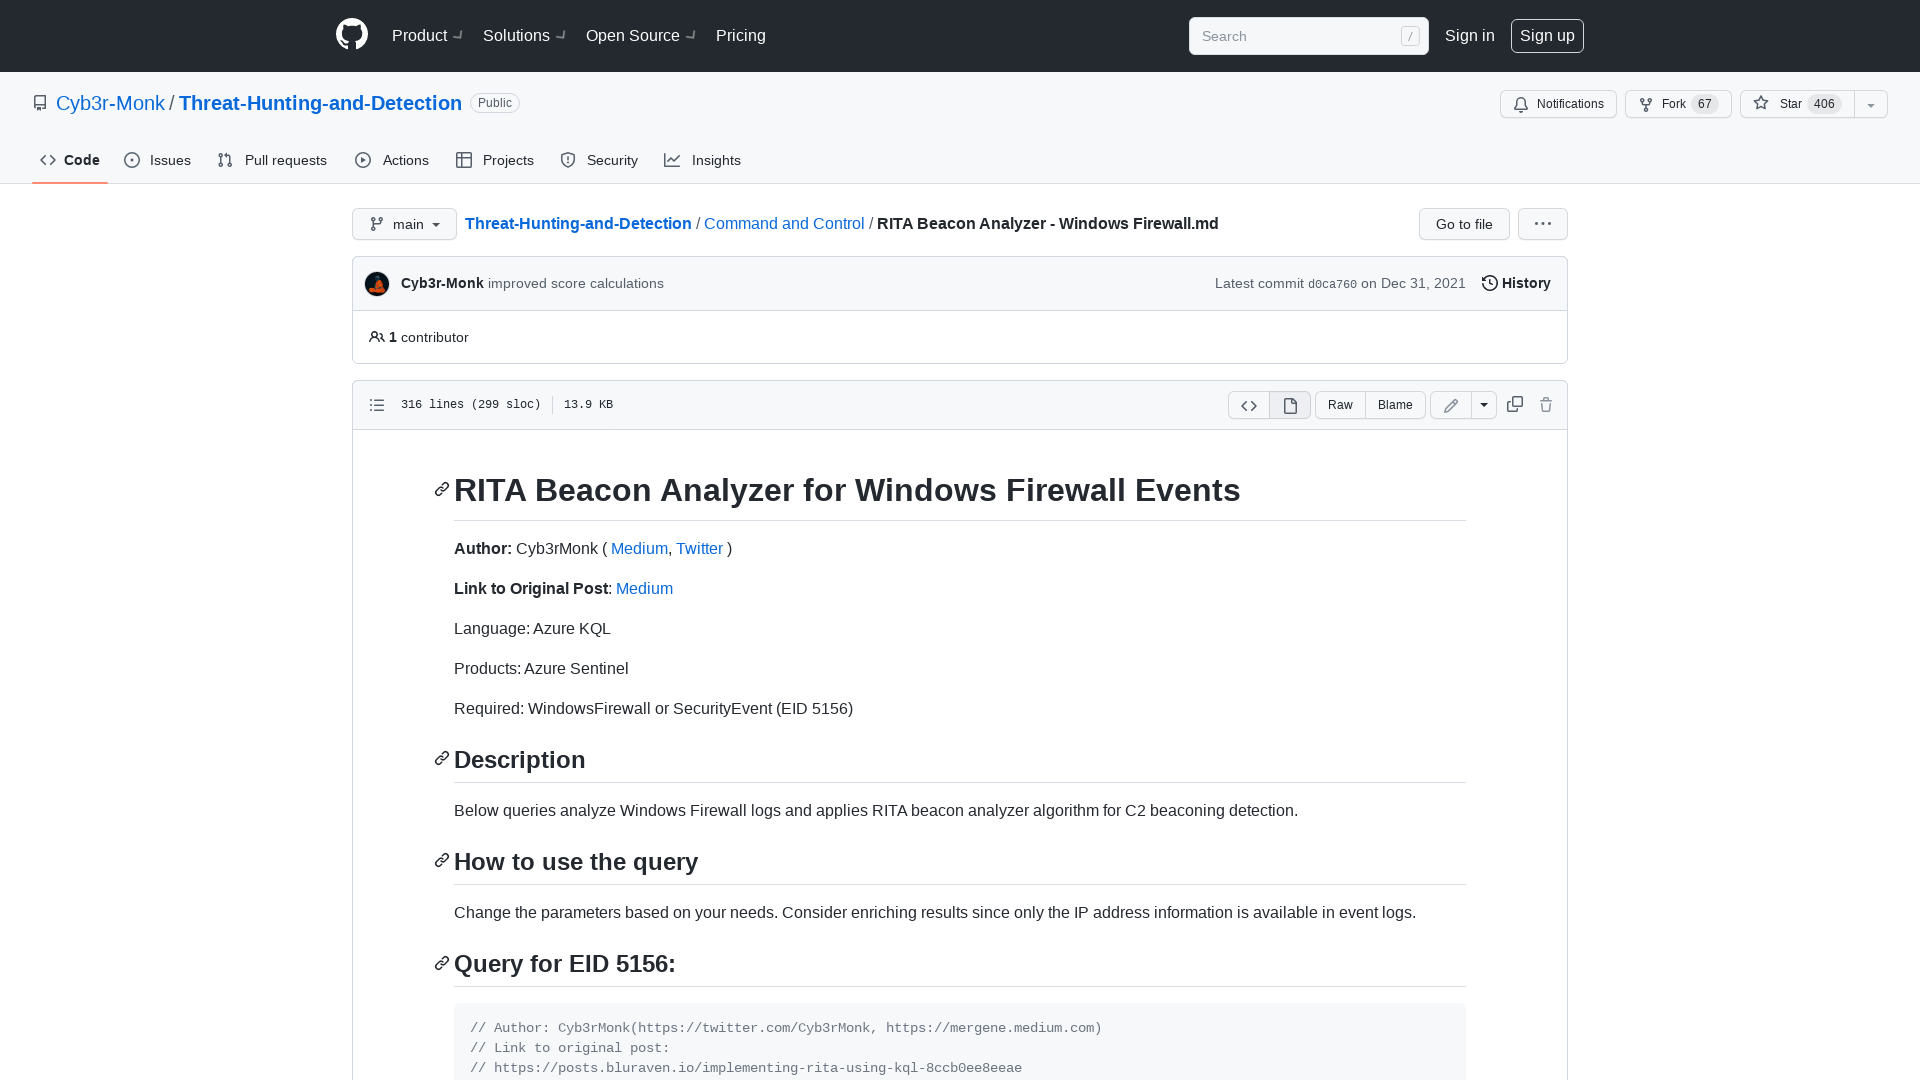1920x1080 pixels.
Task: Copy raw contents icon
Action: coord(1515,404)
